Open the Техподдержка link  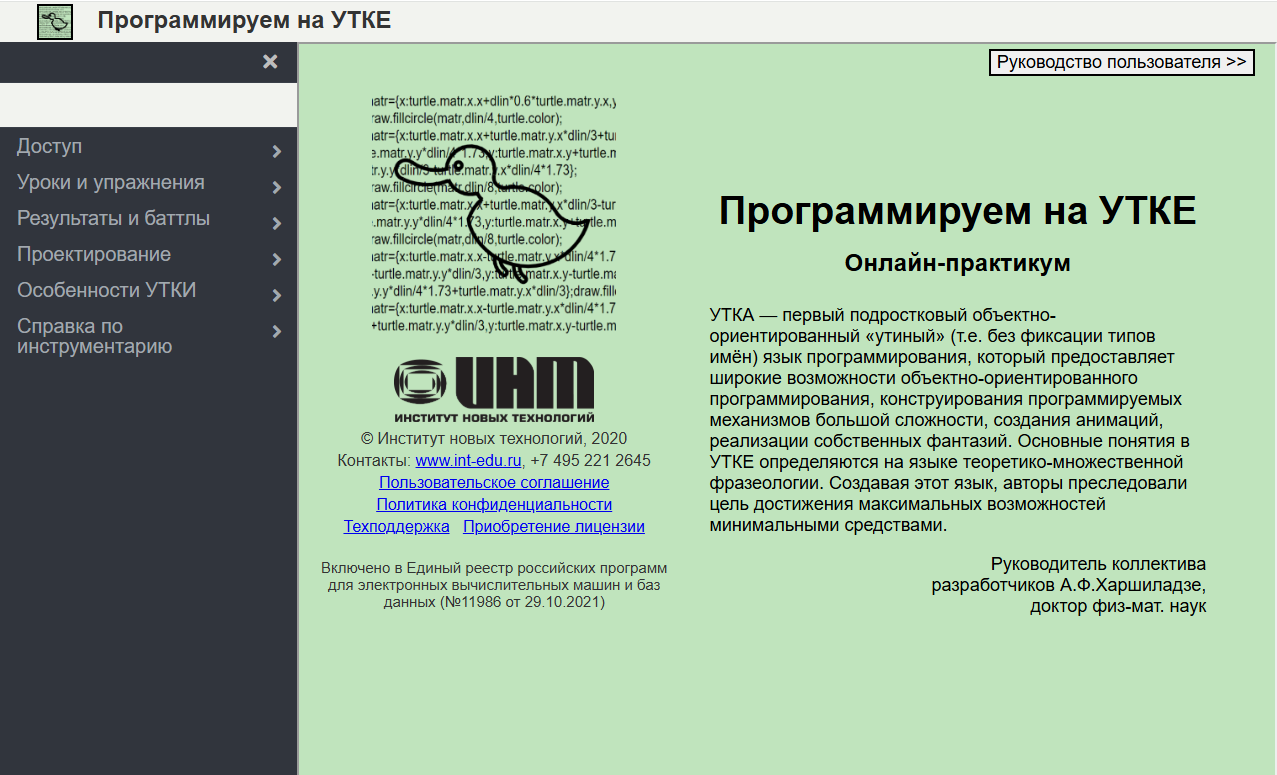397,527
